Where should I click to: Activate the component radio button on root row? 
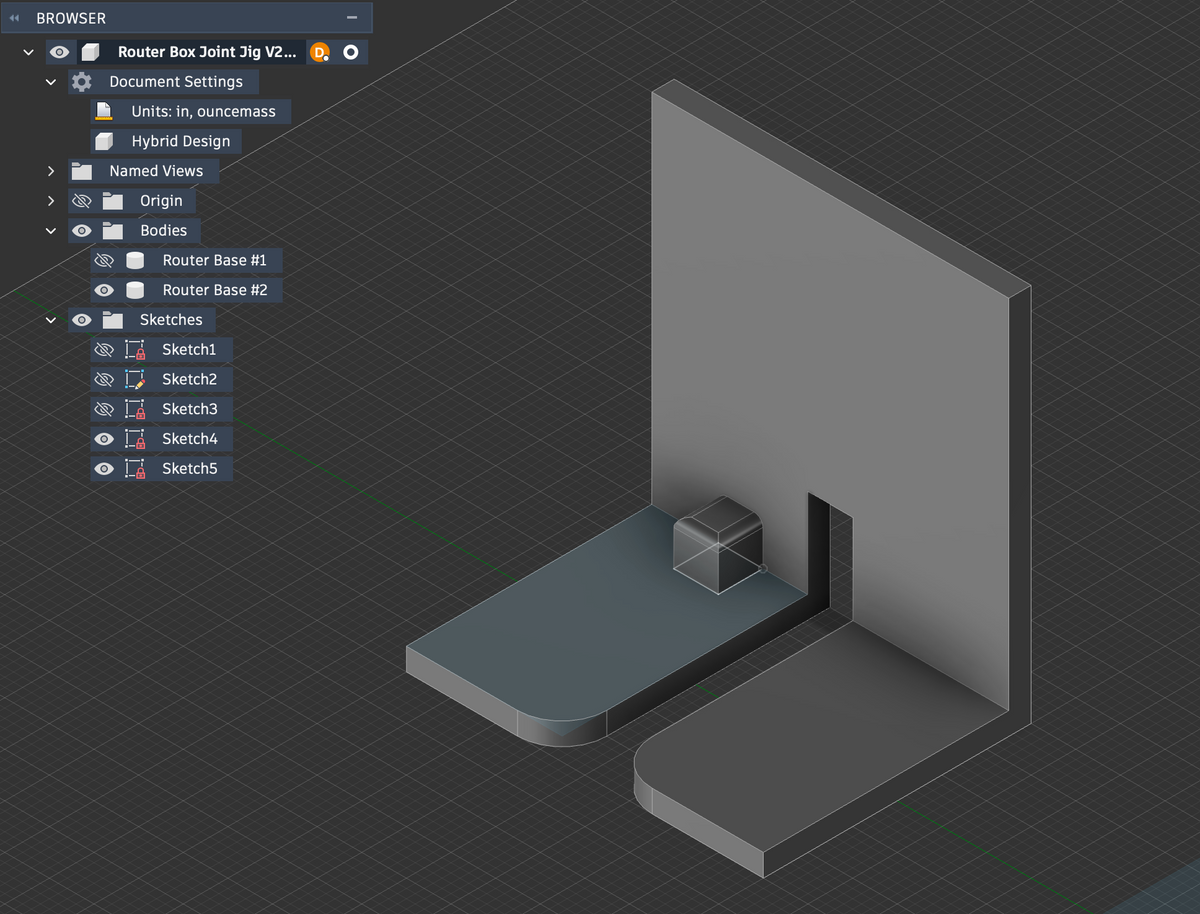click(350, 52)
